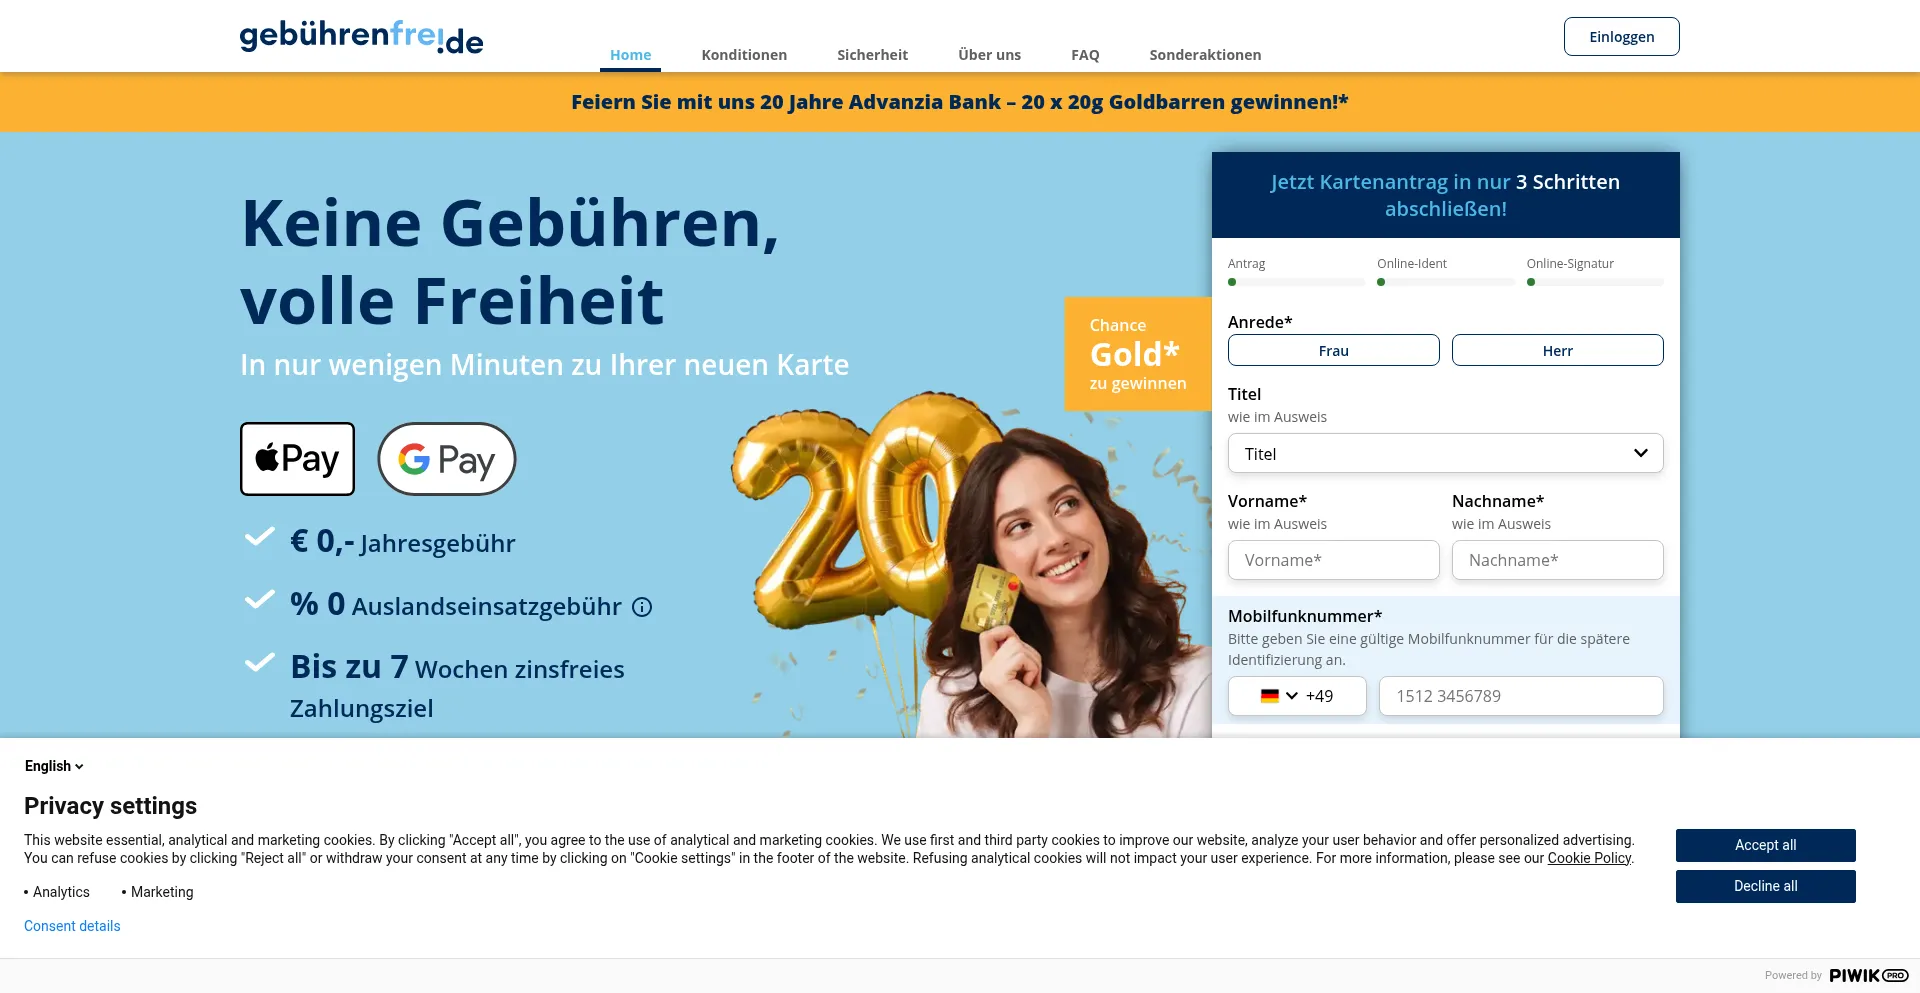Expand the Titel dropdown
The width and height of the screenshot is (1920, 993).
[x=1446, y=453]
